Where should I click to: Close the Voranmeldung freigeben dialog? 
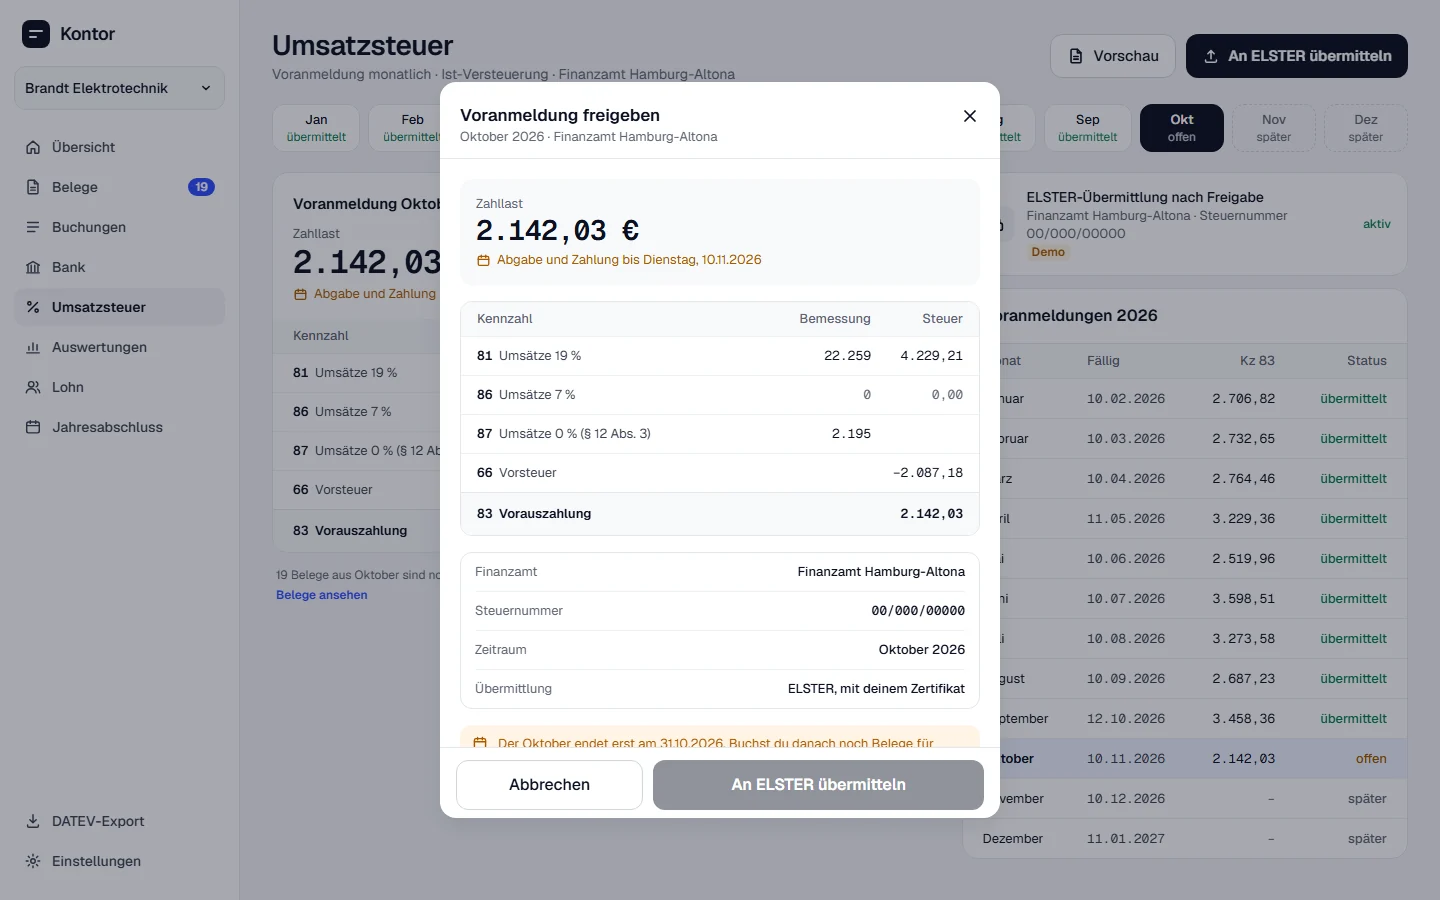coord(970,116)
